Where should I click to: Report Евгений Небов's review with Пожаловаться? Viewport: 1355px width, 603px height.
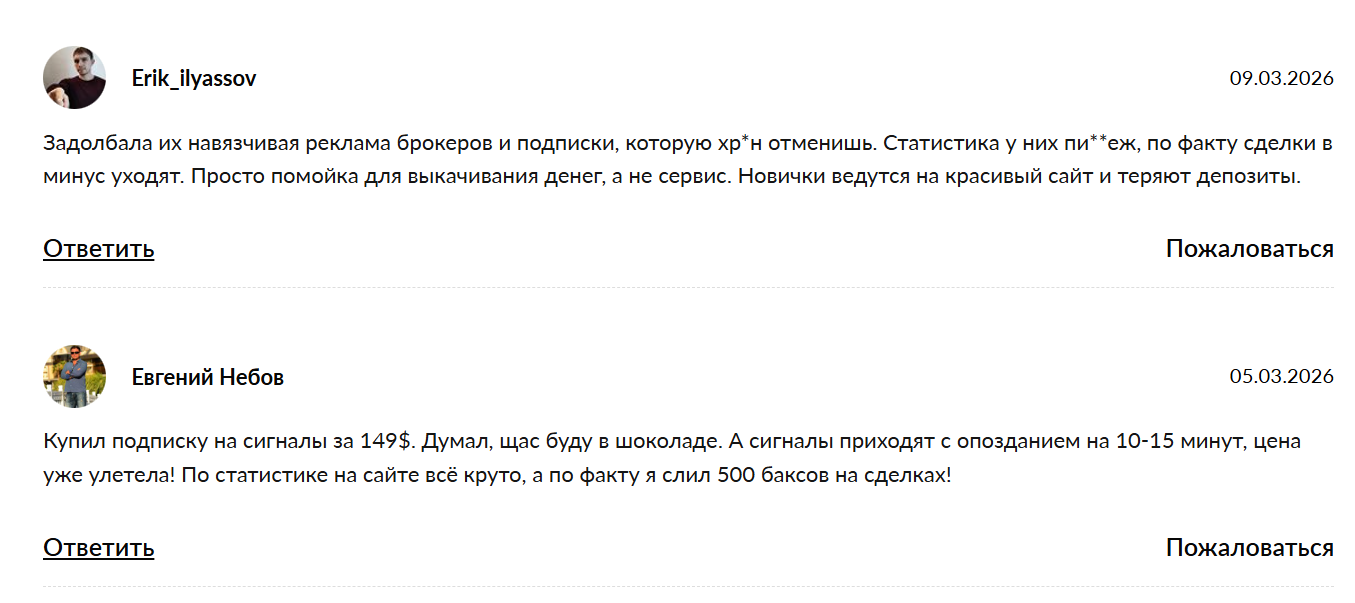click(1249, 548)
